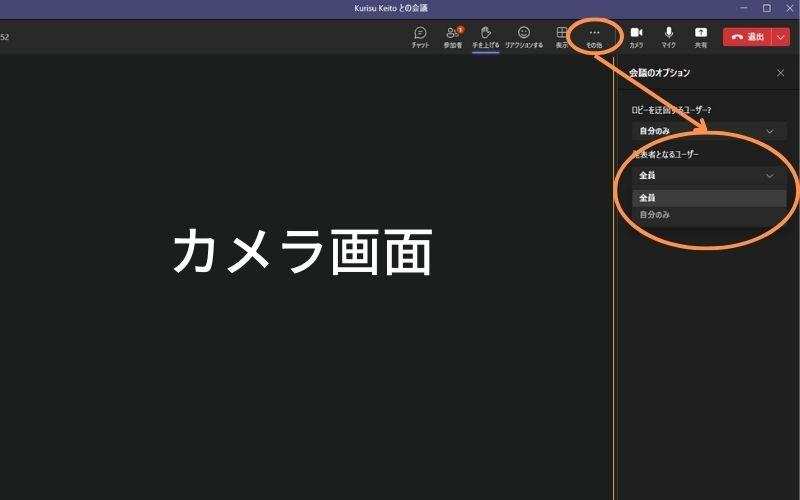
Task: Expand arrow next to 退出 button
Action: coord(781,37)
